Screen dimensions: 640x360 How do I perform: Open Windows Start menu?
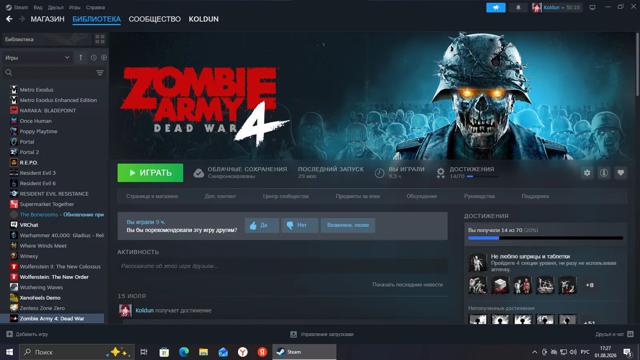9,352
